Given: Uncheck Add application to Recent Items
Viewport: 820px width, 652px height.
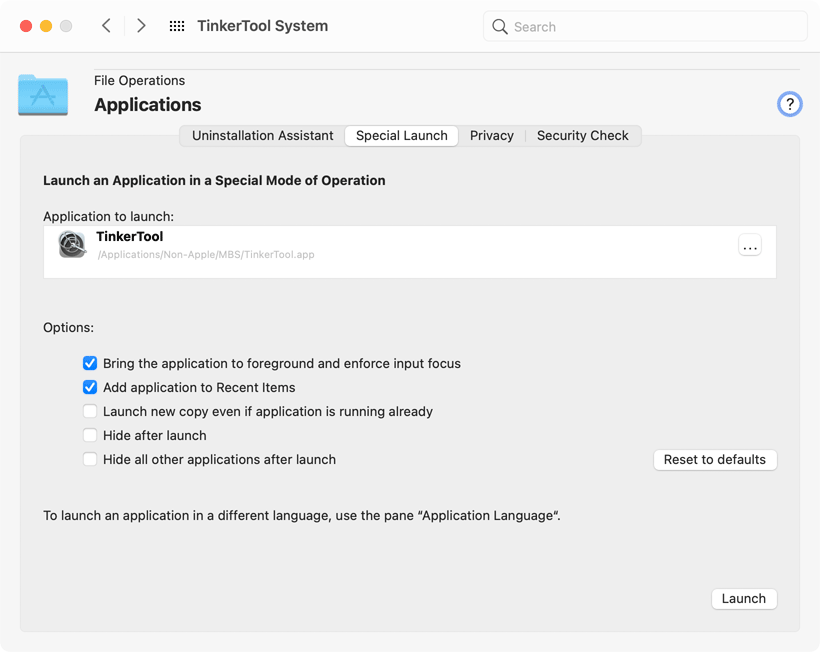Looking at the screenshot, I should click(x=90, y=387).
